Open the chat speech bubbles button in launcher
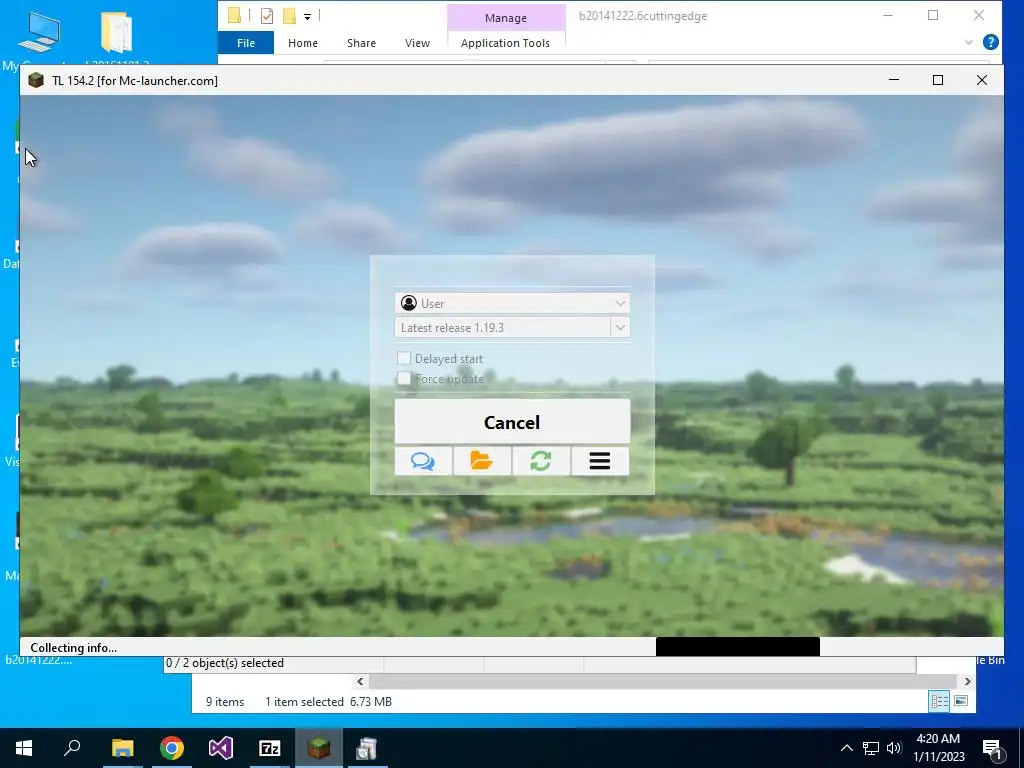Screen dimensions: 1024x768 [423, 461]
